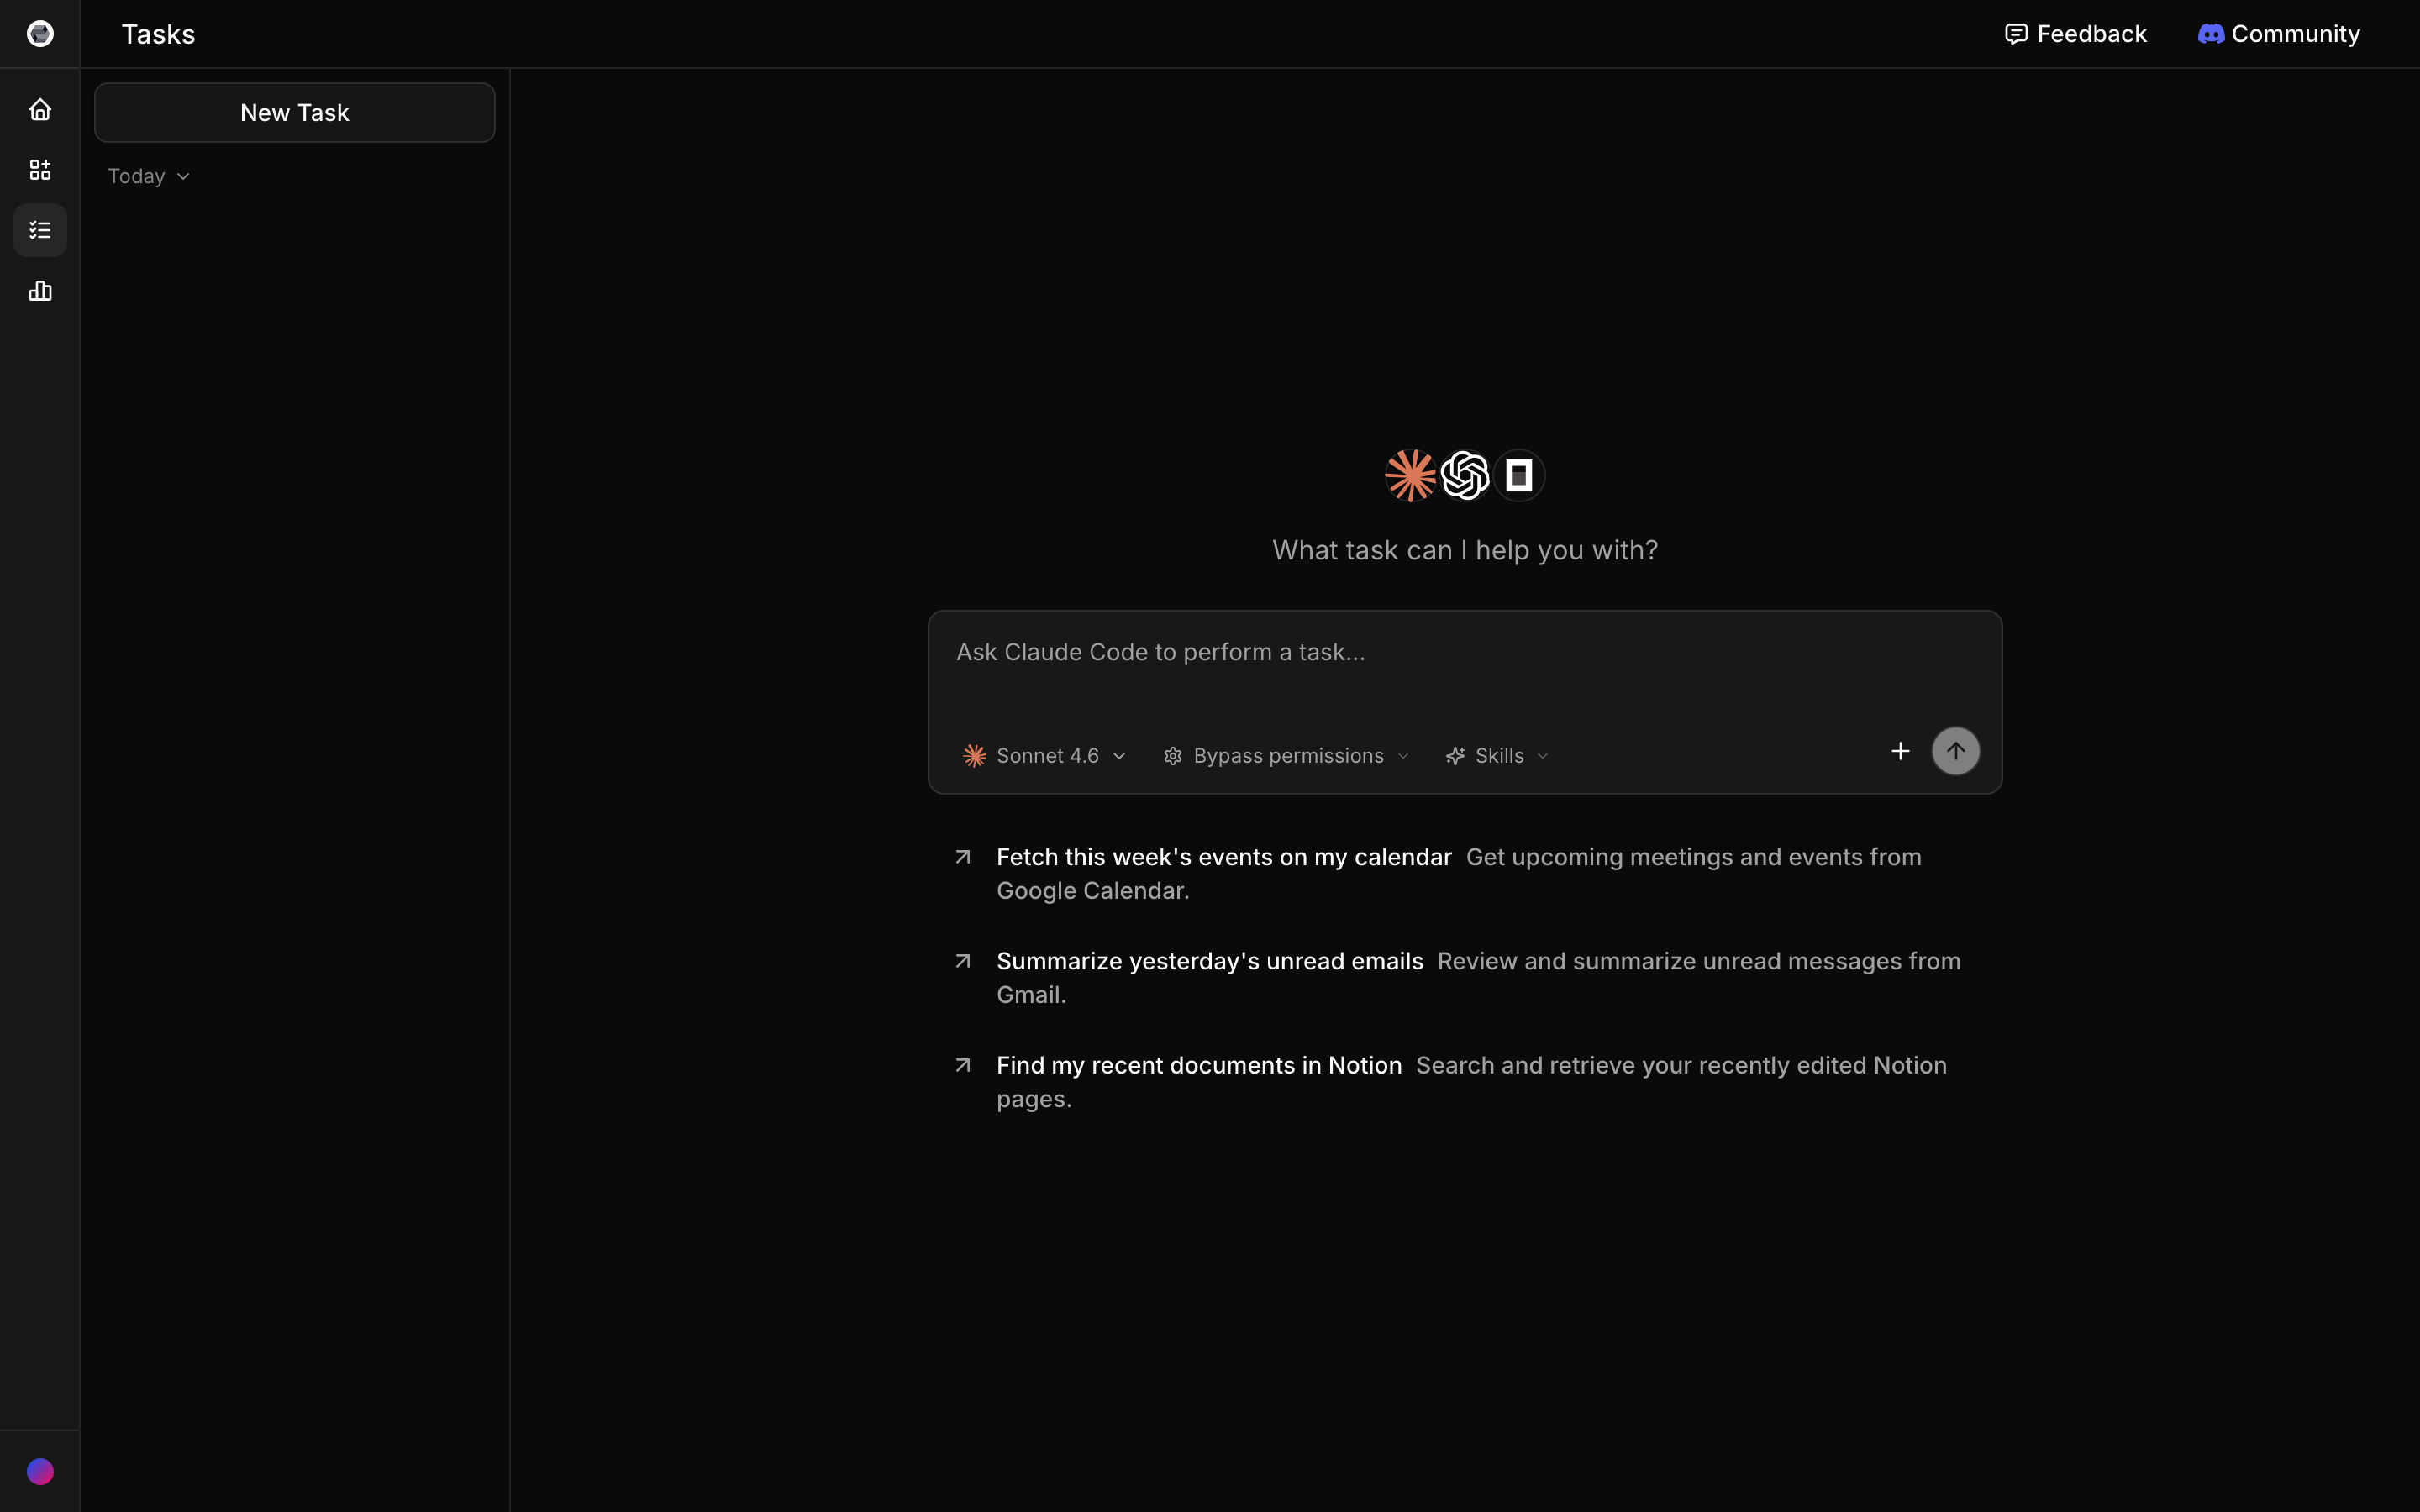The height and width of the screenshot is (1512, 2420).
Task: Open the Feedback link
Action: [x=2076, y=34]
